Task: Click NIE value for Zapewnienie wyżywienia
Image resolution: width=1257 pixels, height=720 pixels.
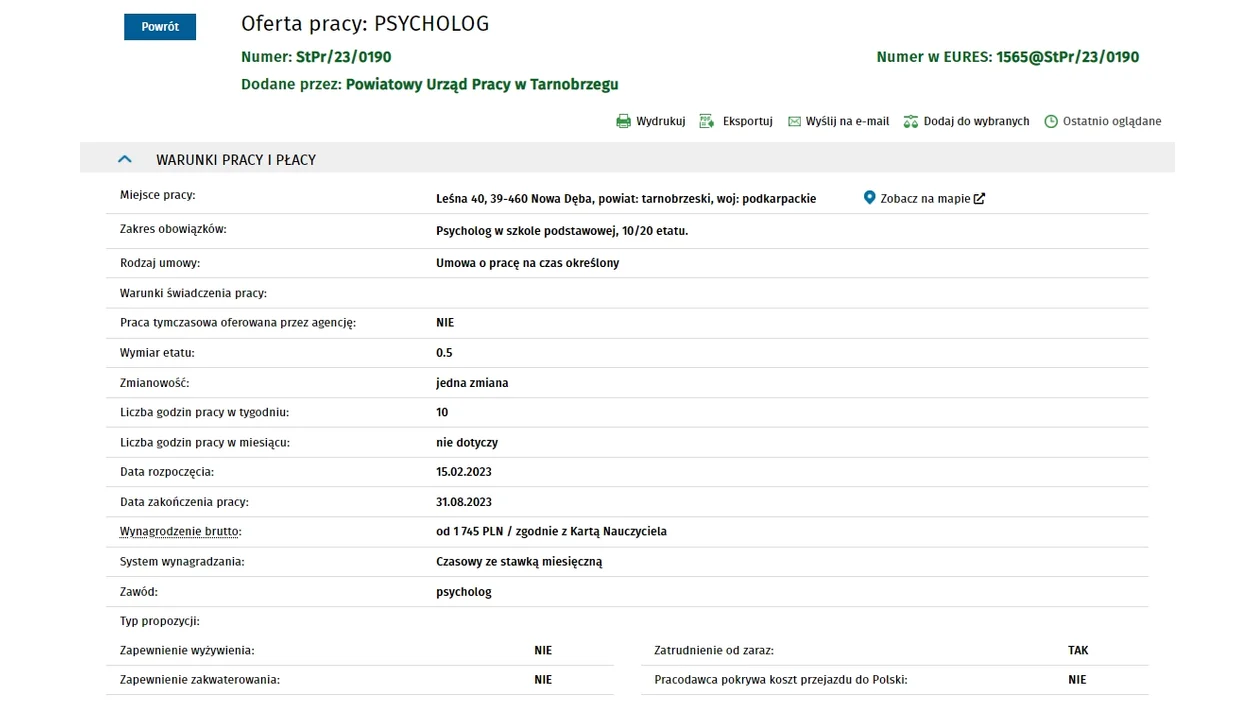Action: coord(543,651)
